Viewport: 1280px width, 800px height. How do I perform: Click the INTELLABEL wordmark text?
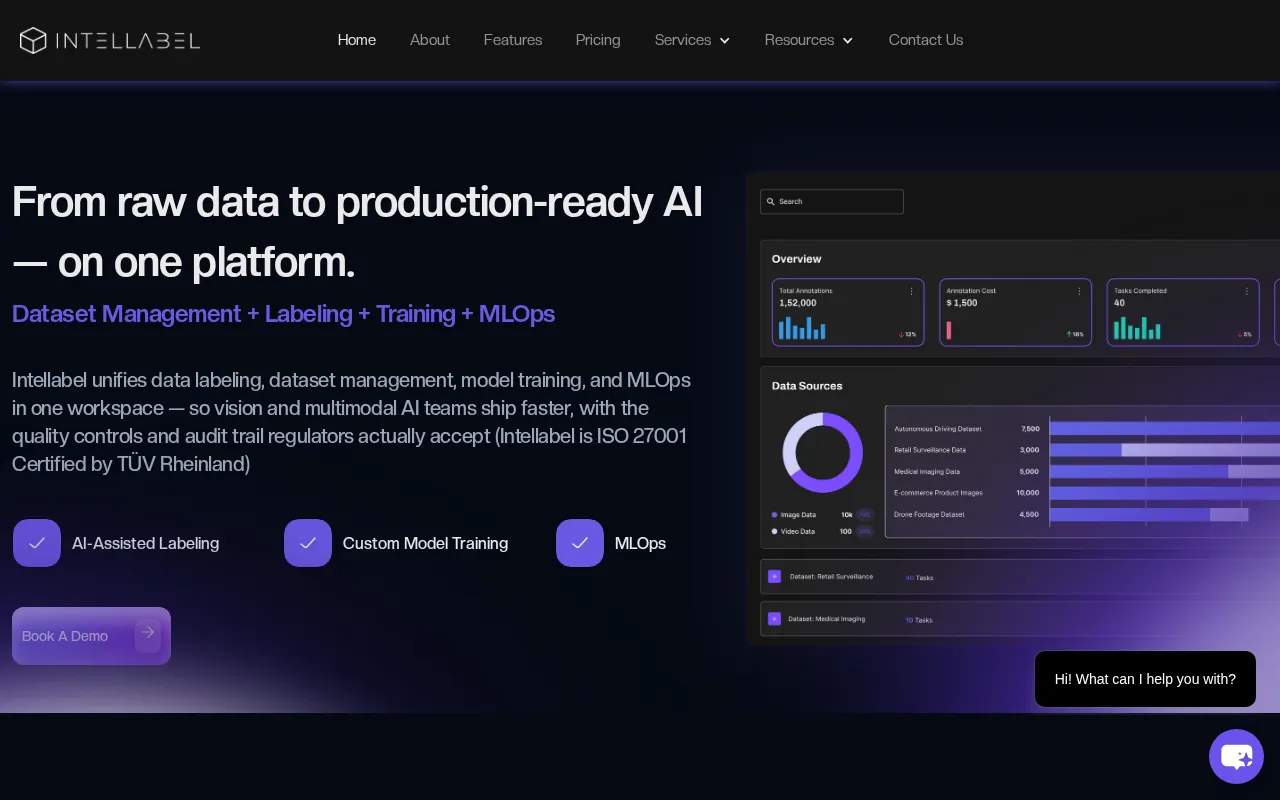tap(128, 41)
